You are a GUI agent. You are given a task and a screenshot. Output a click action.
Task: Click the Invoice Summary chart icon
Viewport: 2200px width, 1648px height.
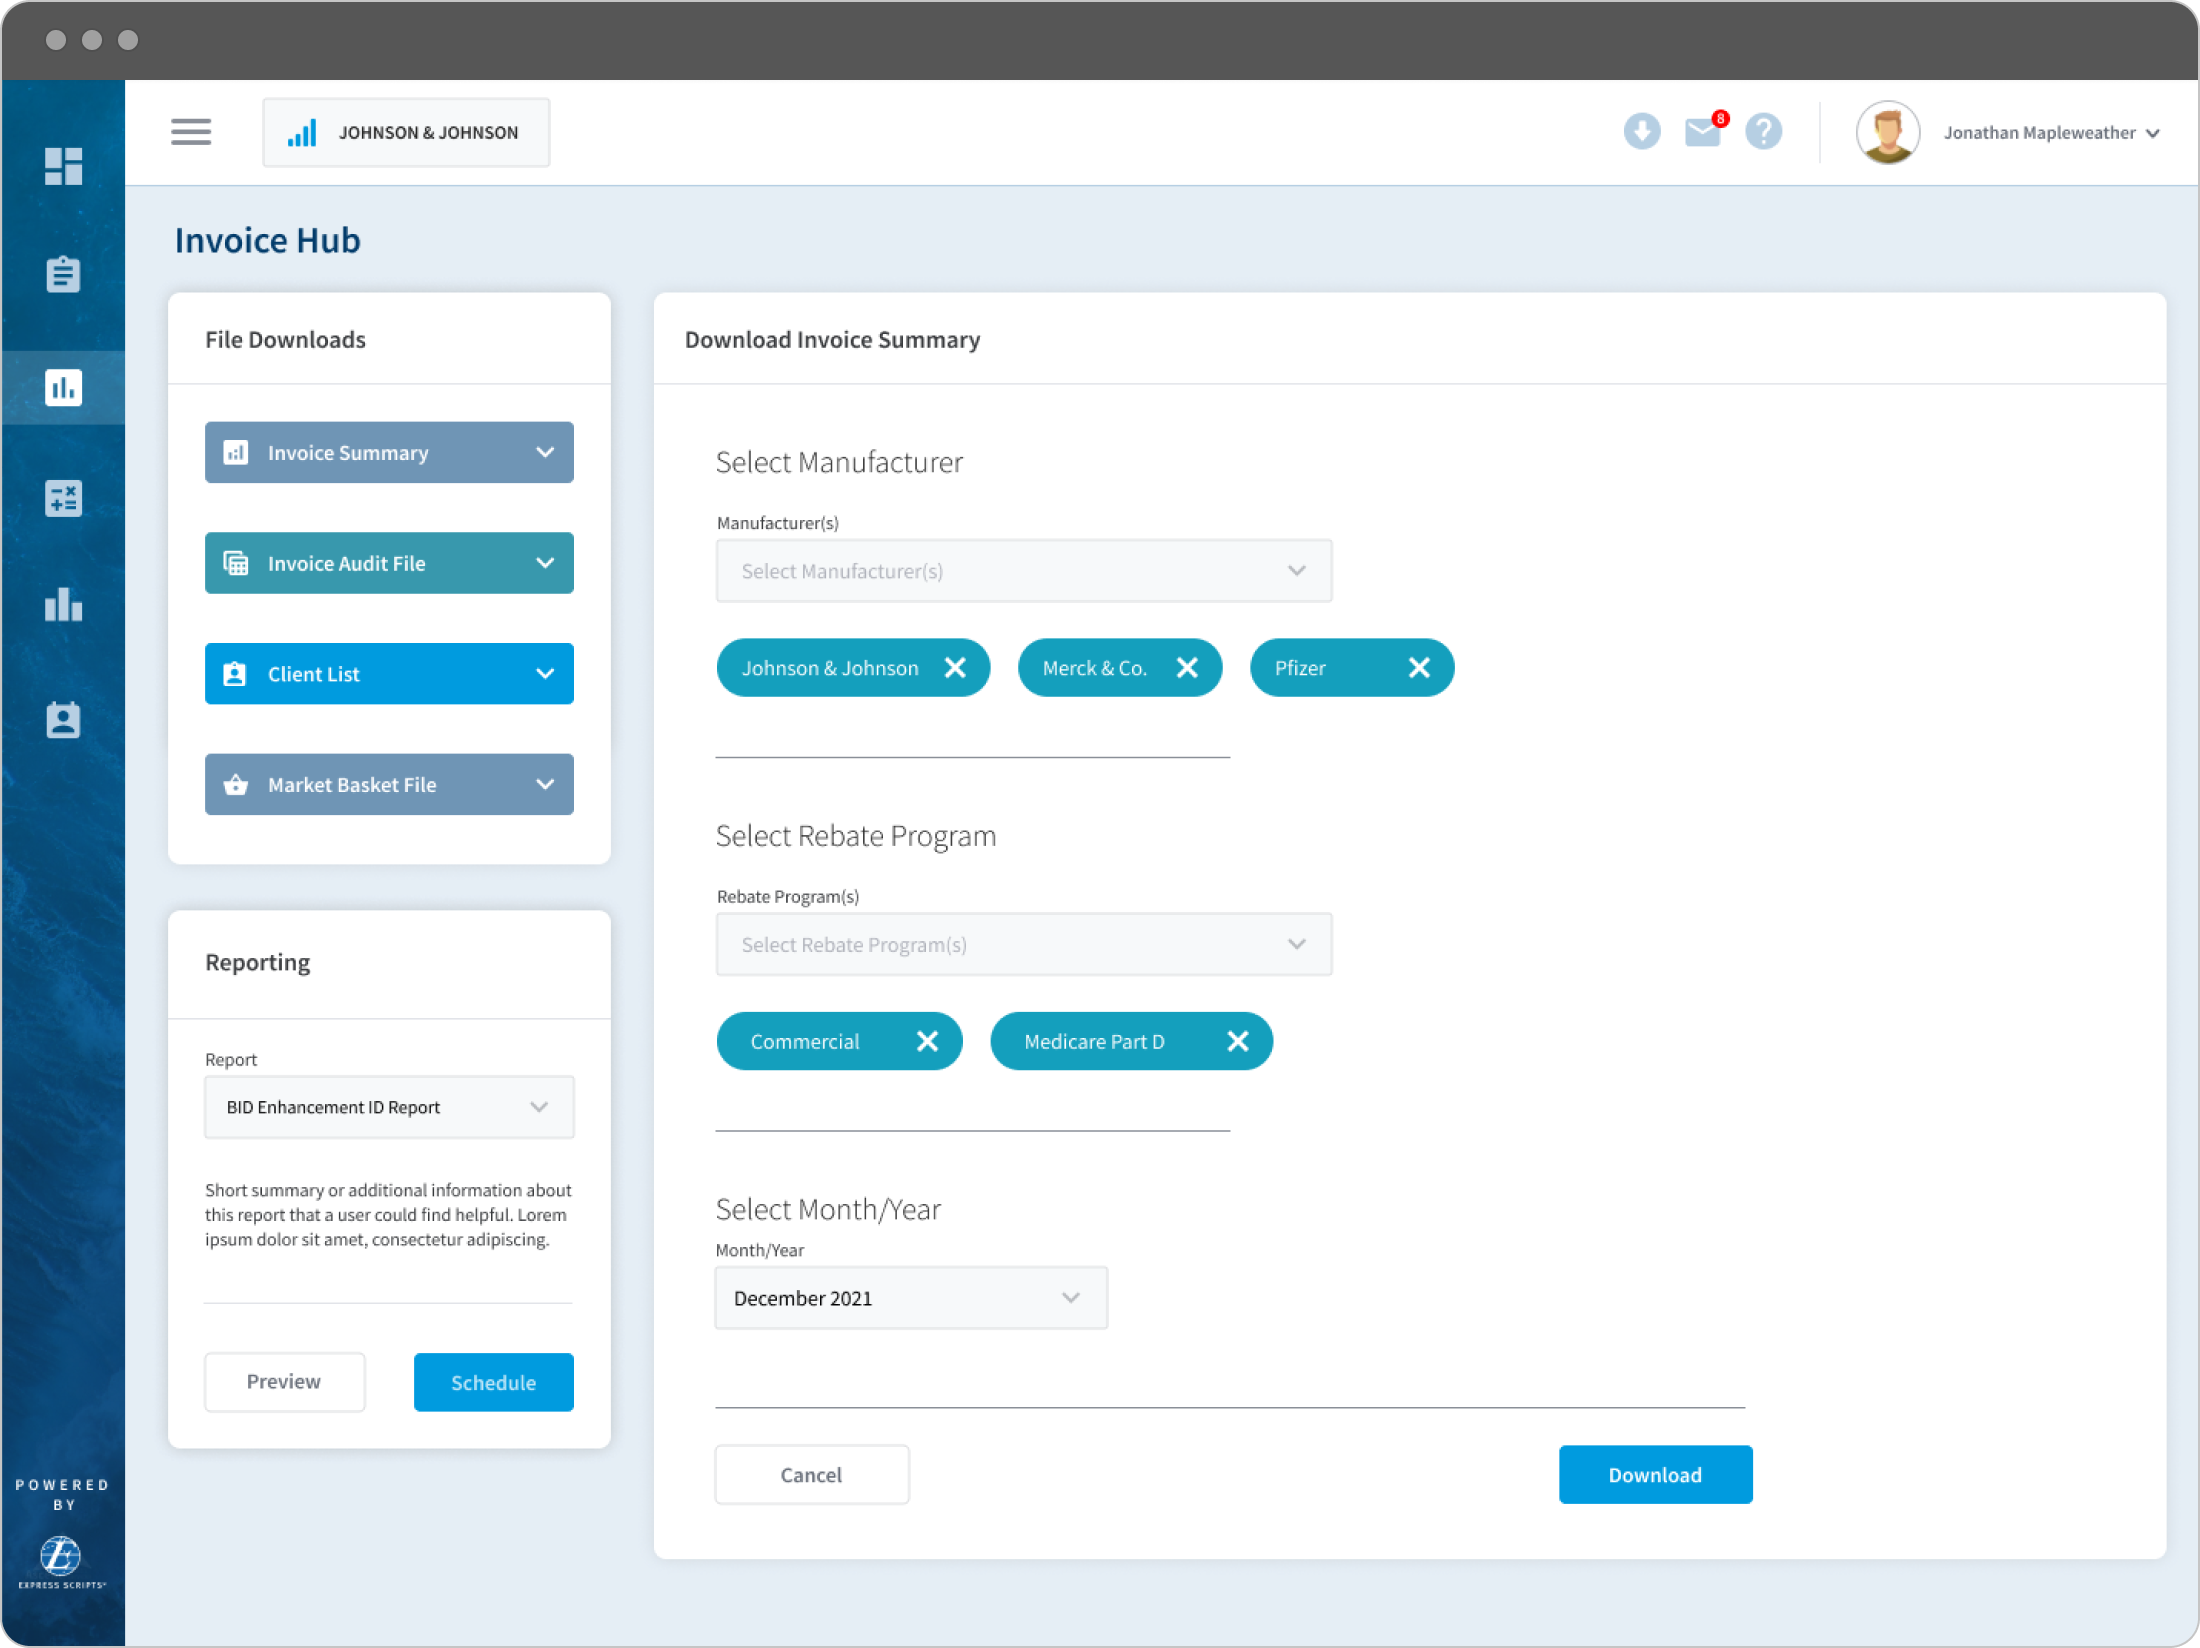(x=236, y=453)
